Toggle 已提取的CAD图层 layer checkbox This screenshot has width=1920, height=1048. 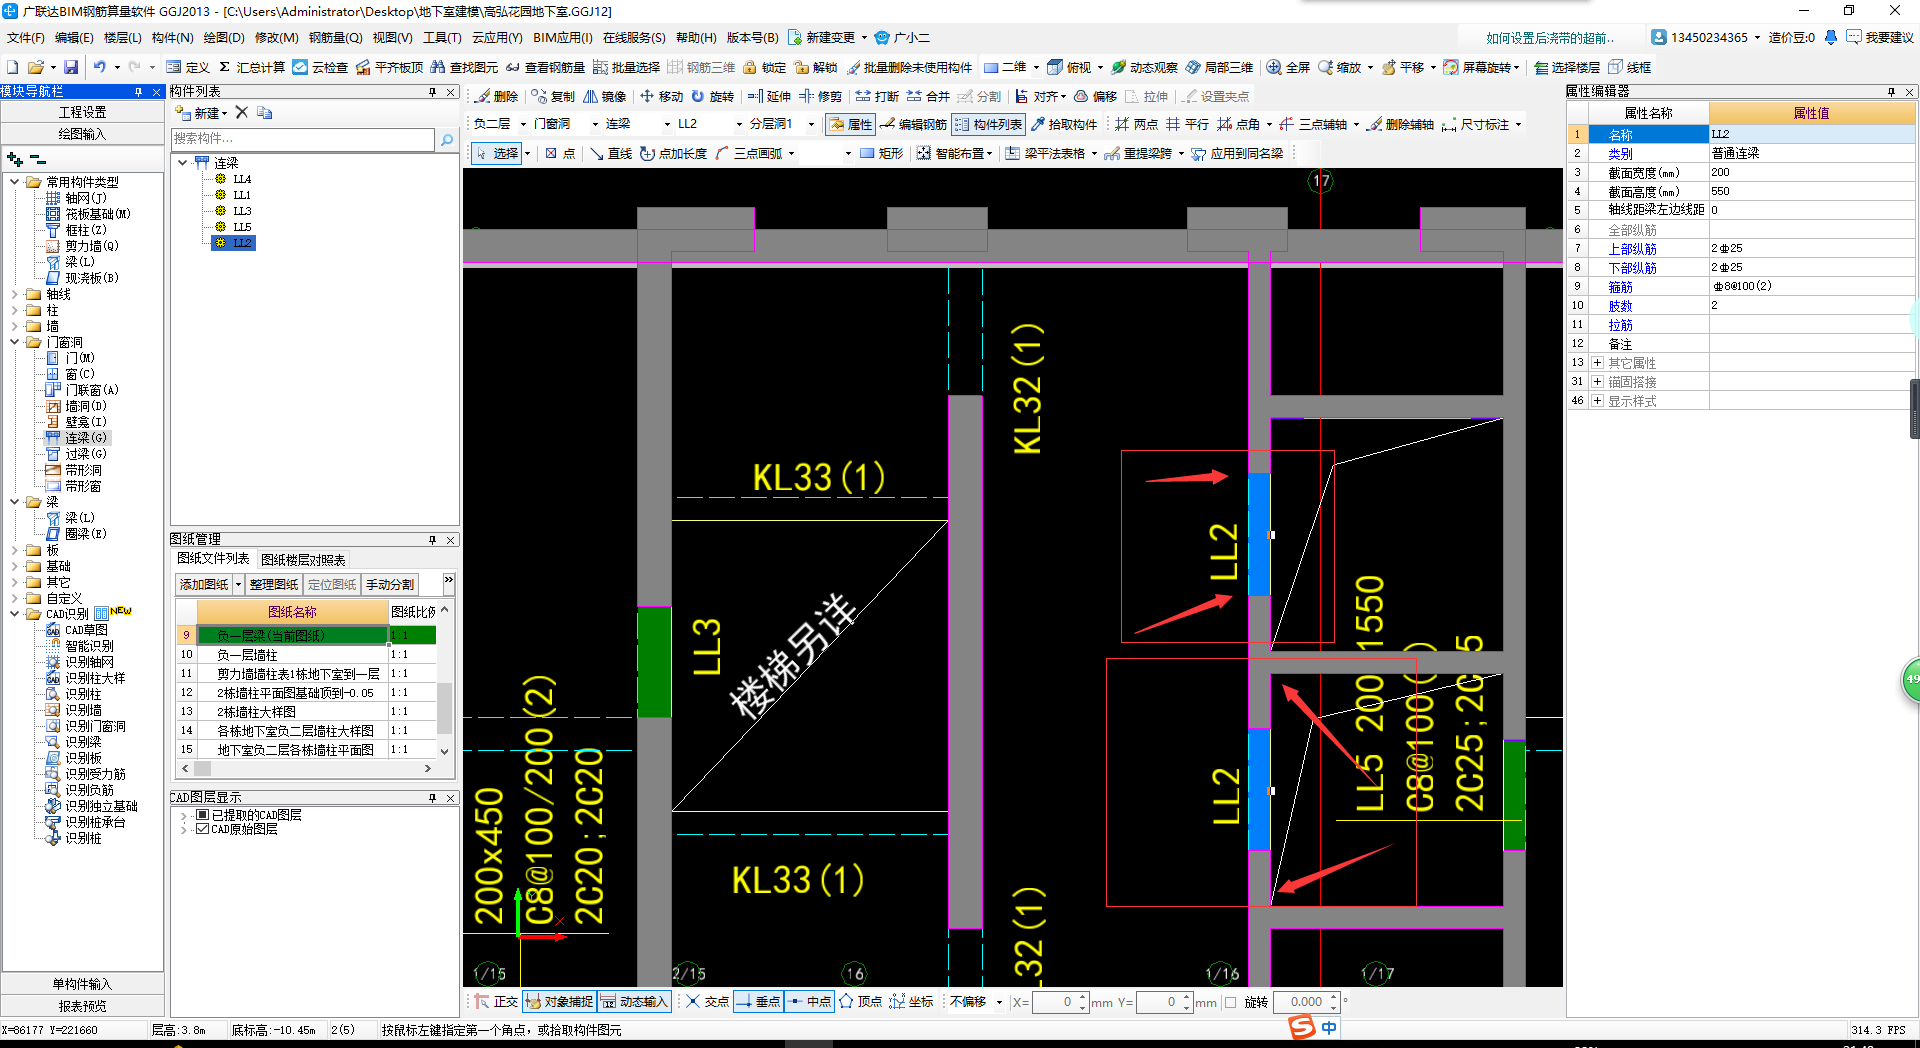click(202, 815)
